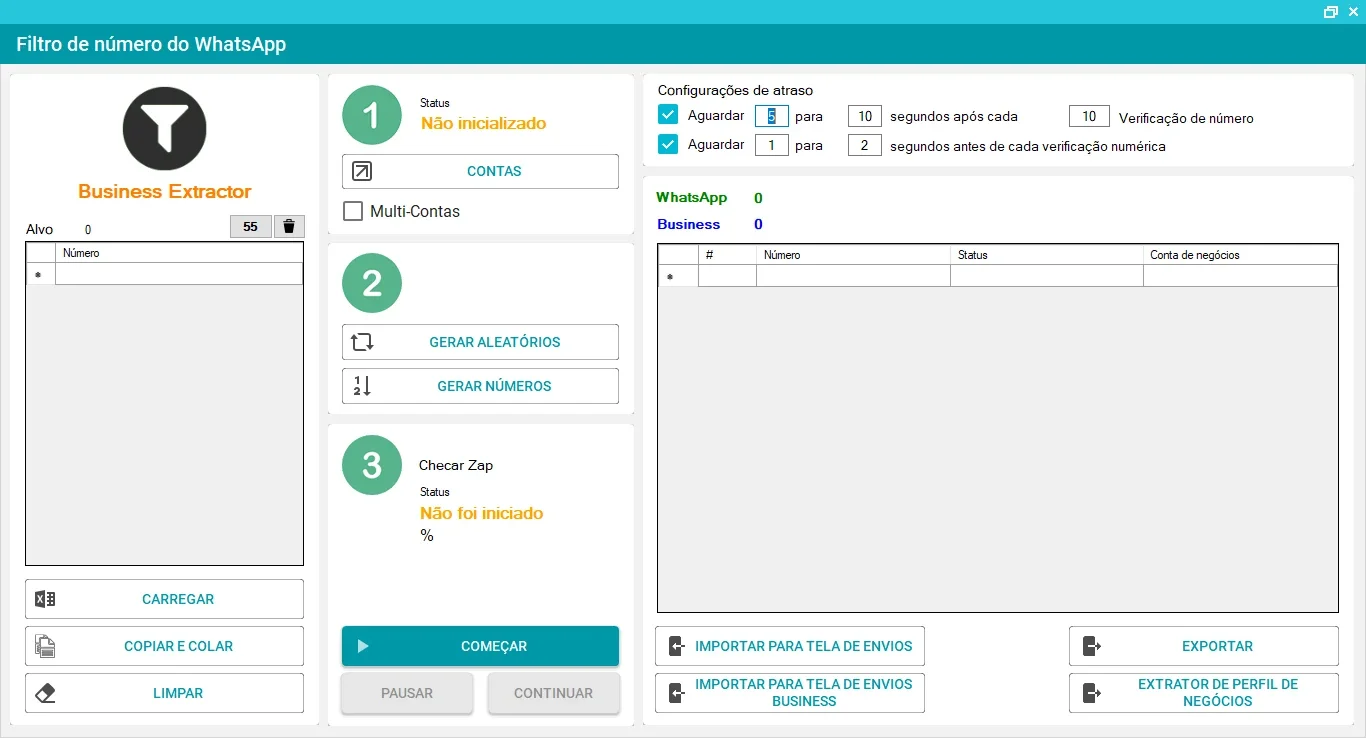
Task: Open the EXTRATOR DE PERFIL DE NEGÓCIOS
Action: (1204, 693)
